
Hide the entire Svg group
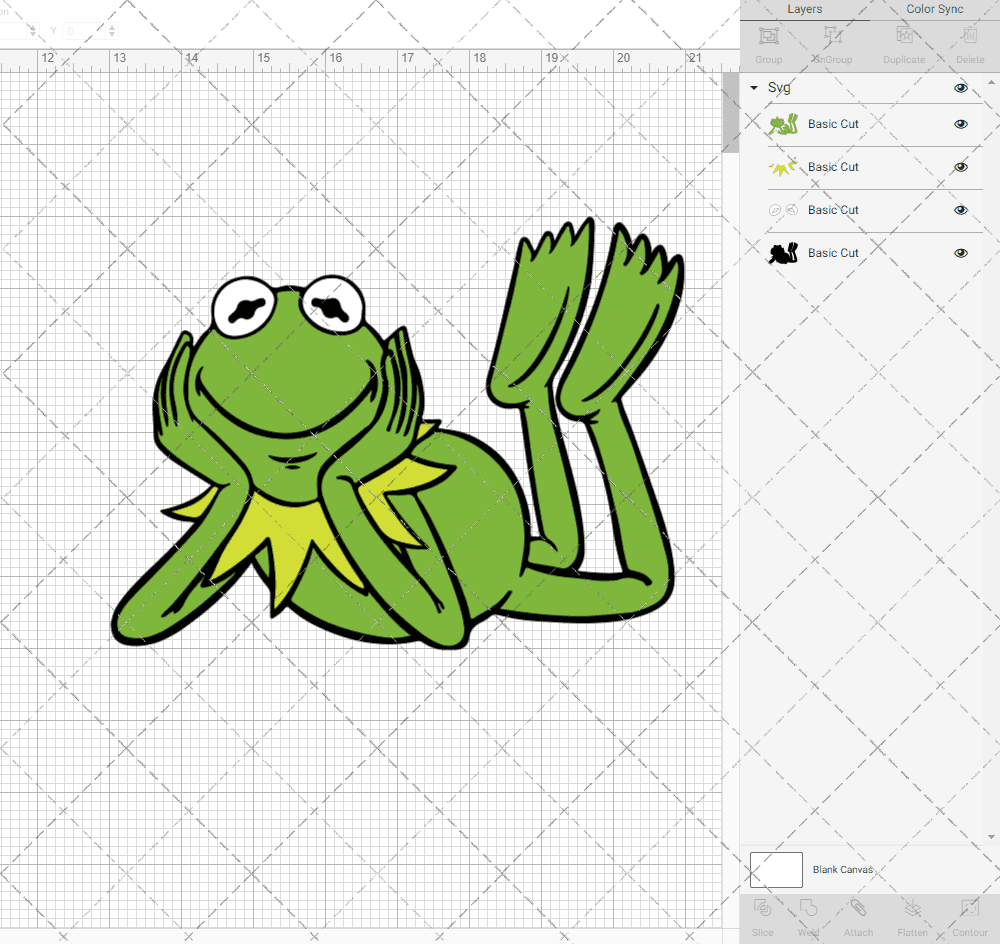961,88
